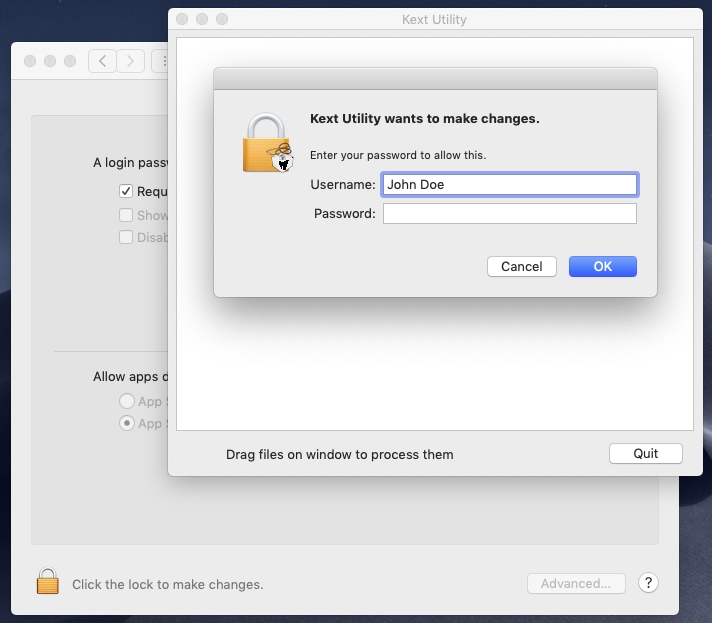Select the currently chosen App Store radio option
Screen dimensions: 712x623
[x=127, y=423]
